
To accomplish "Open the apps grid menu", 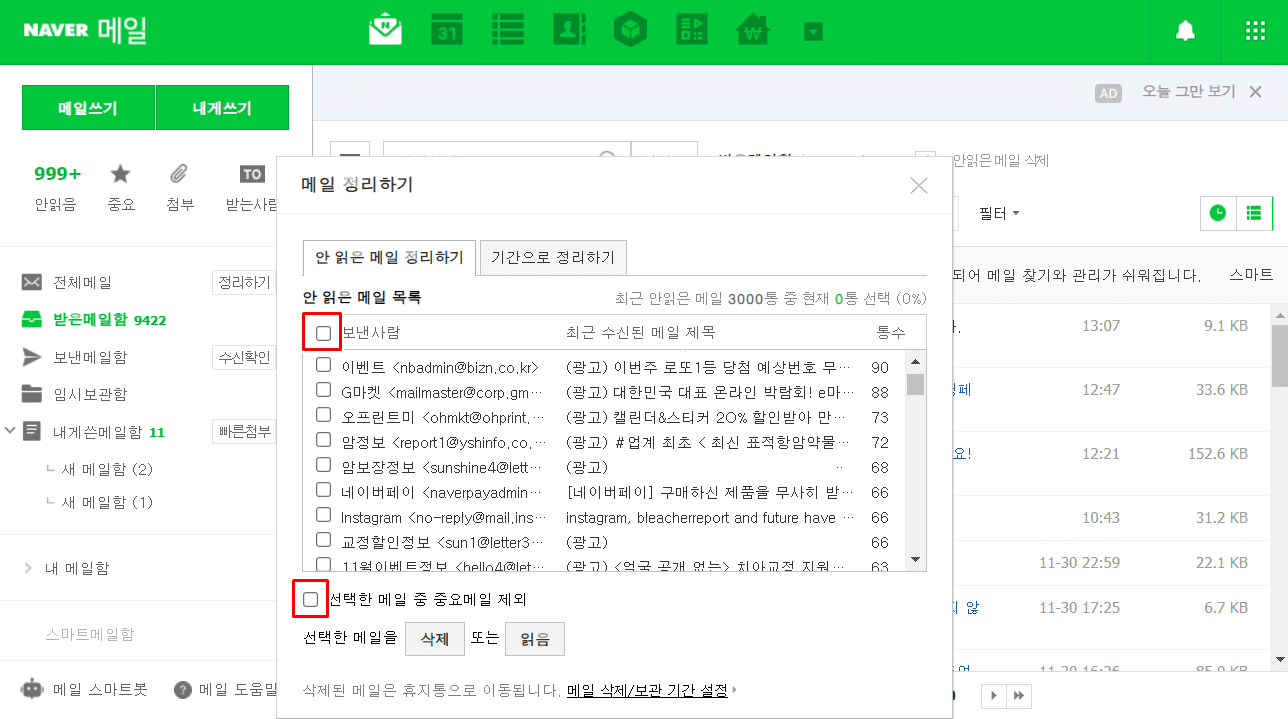I will click(1255, 31).
